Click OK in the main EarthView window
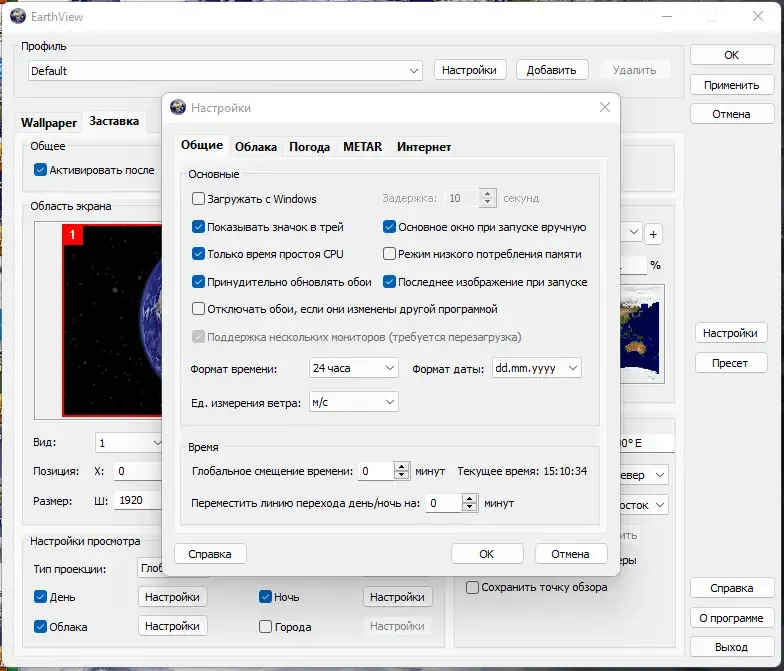The height and width of the screenshot is (671, 784). (x=732, y=55)
